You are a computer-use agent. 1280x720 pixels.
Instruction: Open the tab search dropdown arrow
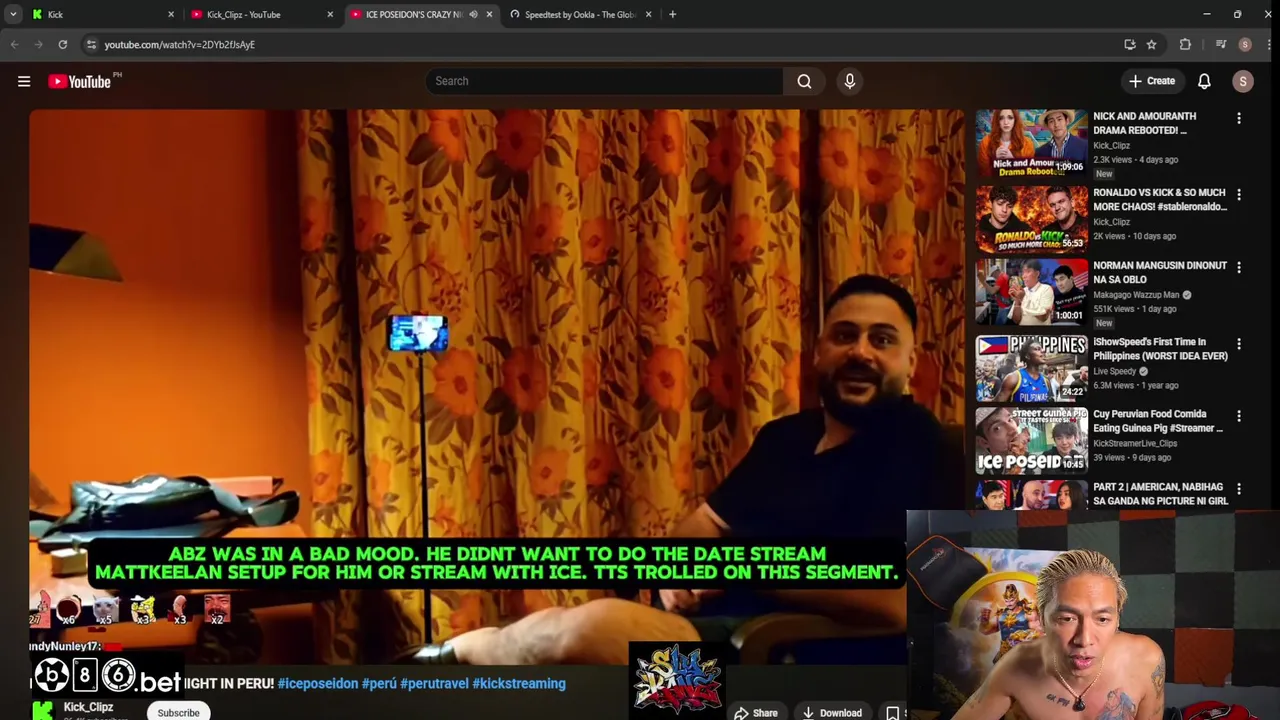(x=13, y=14)
